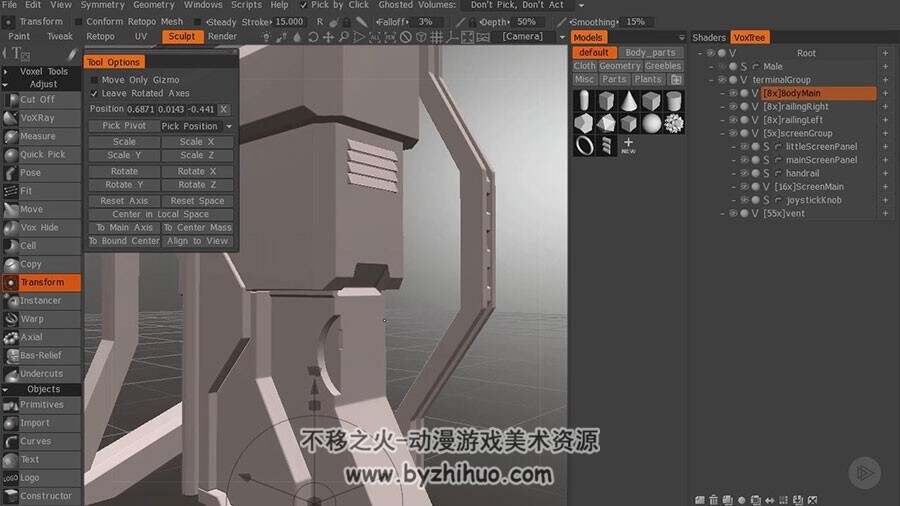Collapse the Root tree node
This screenshot has width=900, height=506.
coord(700,53)
